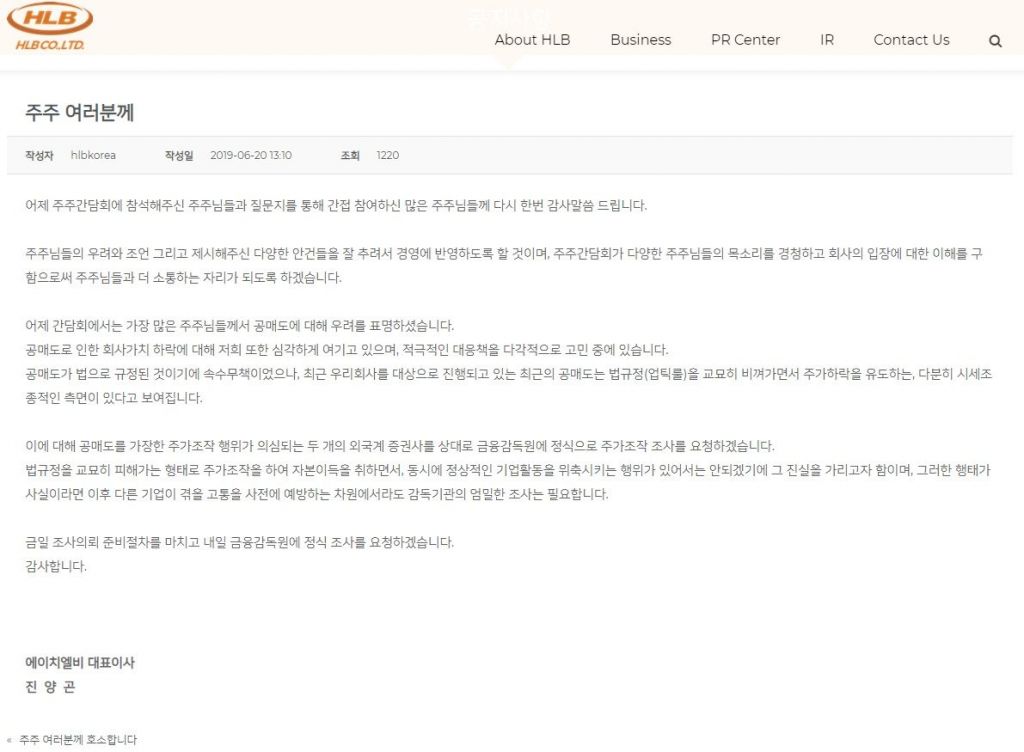
Task: Click the 작성일 label
Action: pos(179,155)
